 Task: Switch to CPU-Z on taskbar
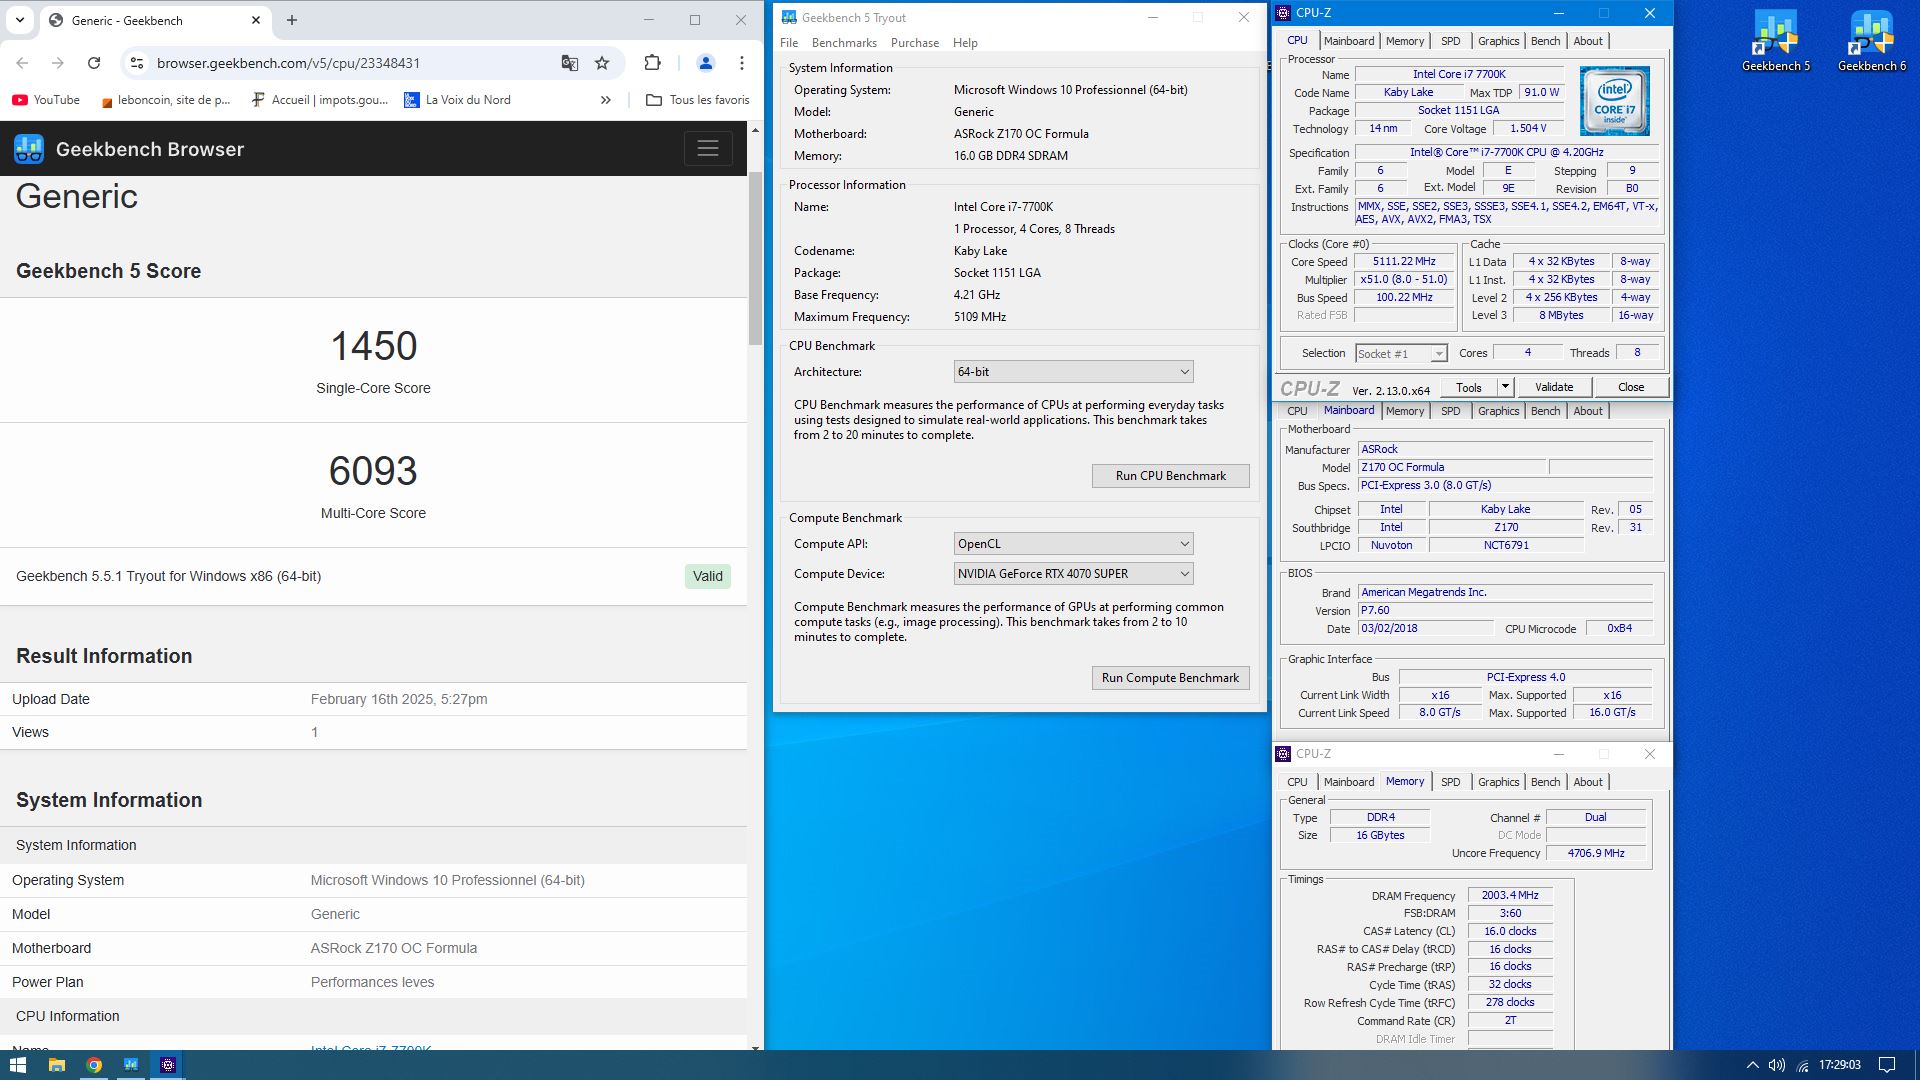click(168, 1065)
